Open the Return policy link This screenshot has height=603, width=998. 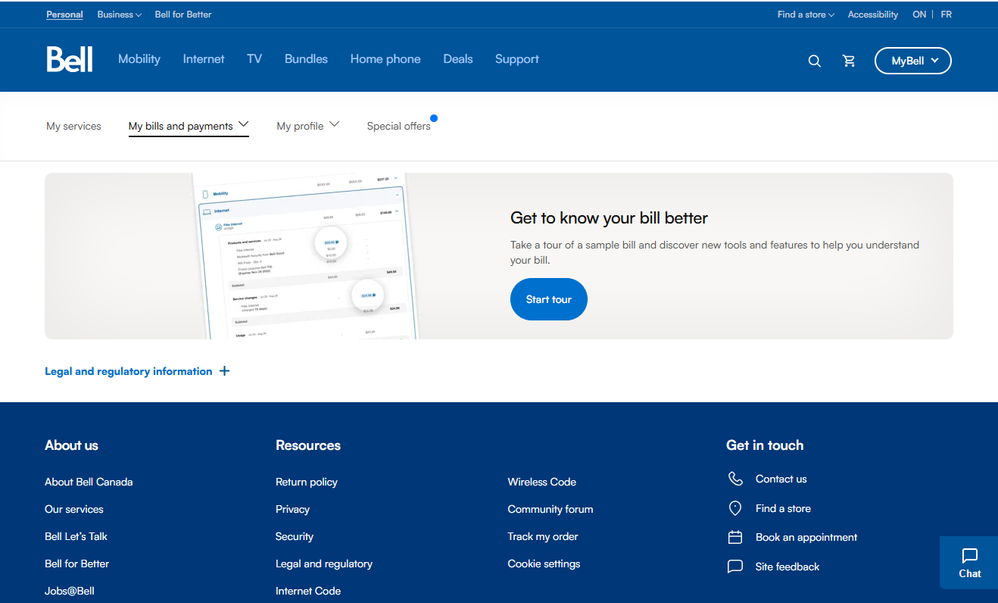point(306,482)
